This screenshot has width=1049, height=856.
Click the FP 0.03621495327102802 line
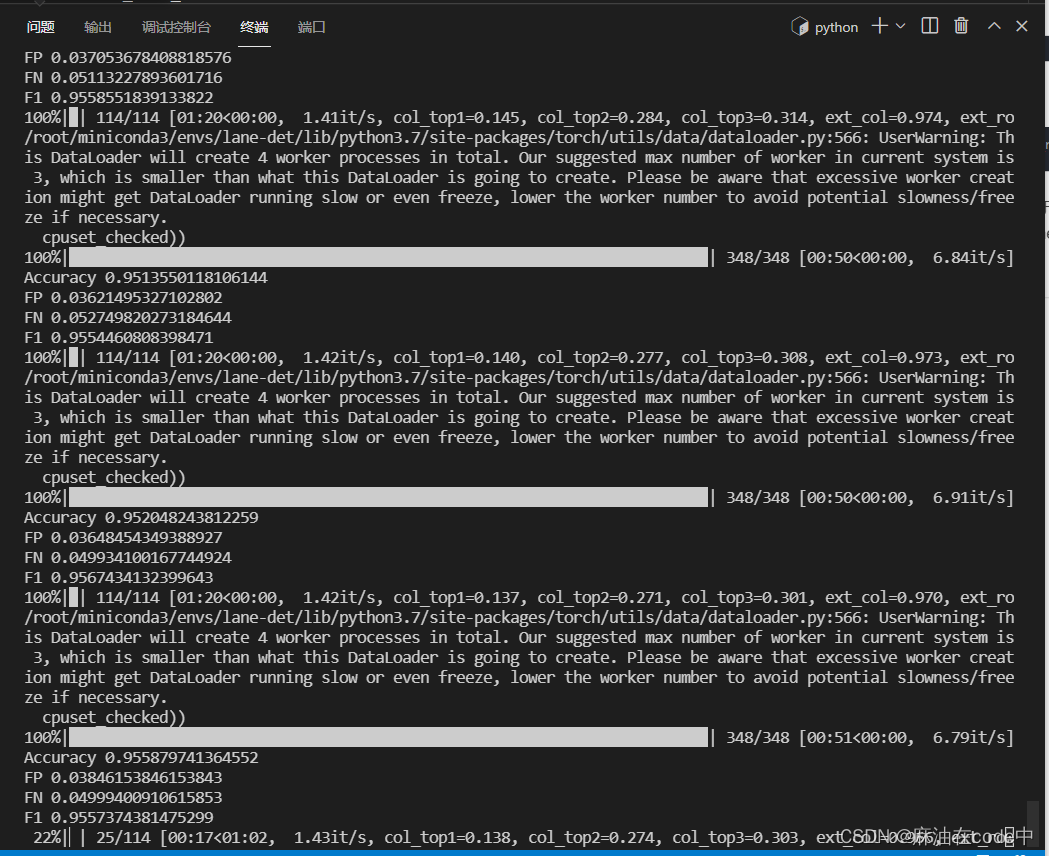point(123,298)
